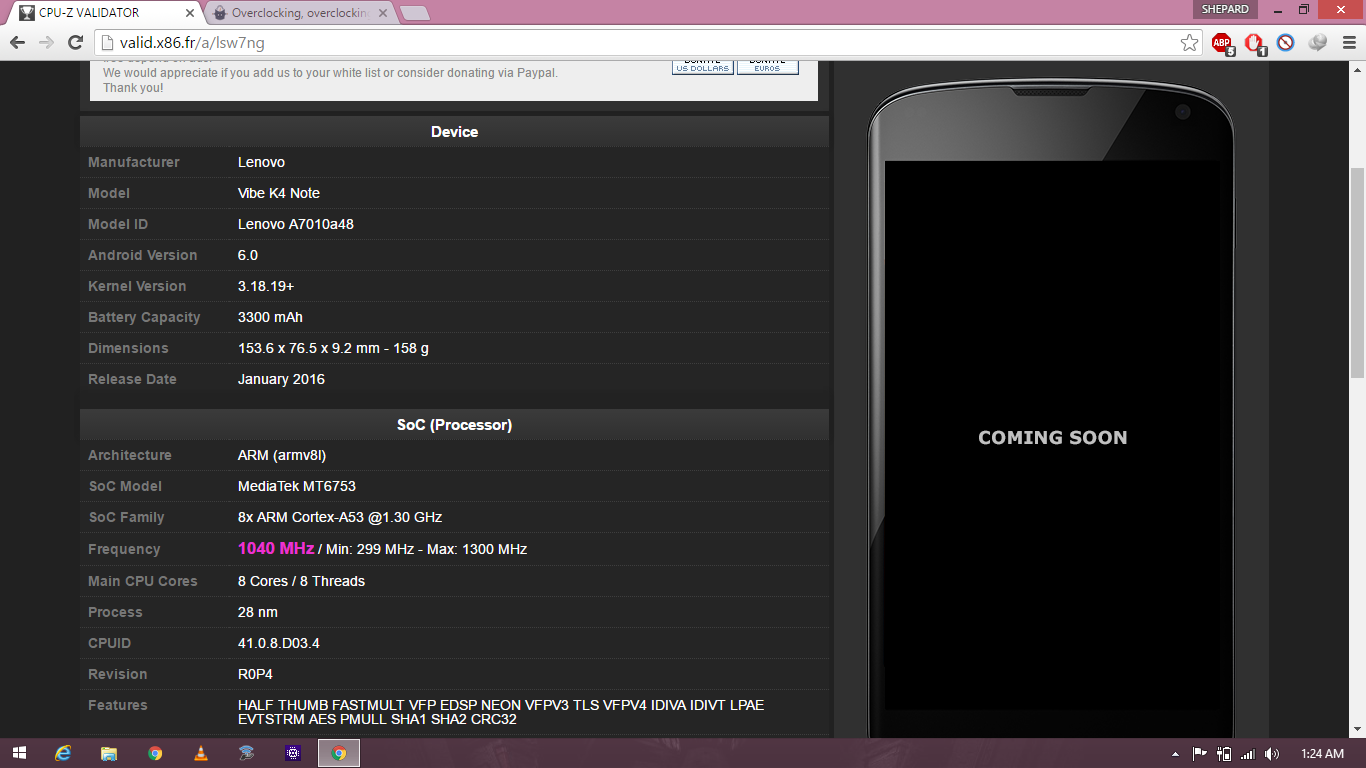Click the 1:24 AM system clock
The width and height of the screenshot is (1366, 768).
(x=1323, y=754)
